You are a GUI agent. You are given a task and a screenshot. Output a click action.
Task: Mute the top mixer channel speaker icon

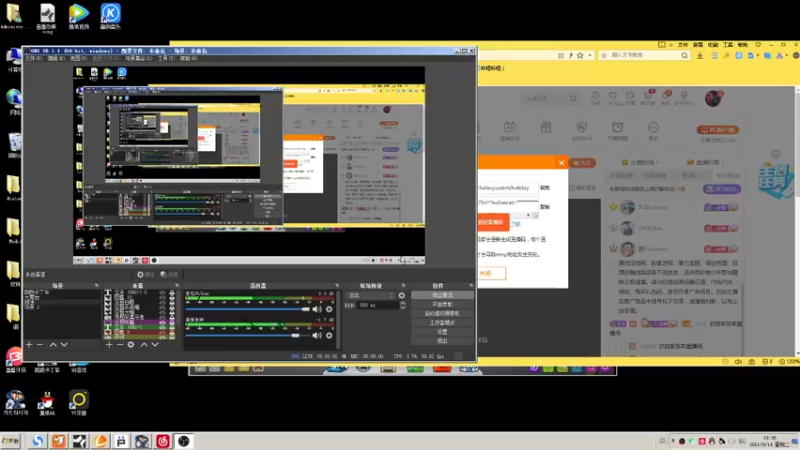coord(317,309)
